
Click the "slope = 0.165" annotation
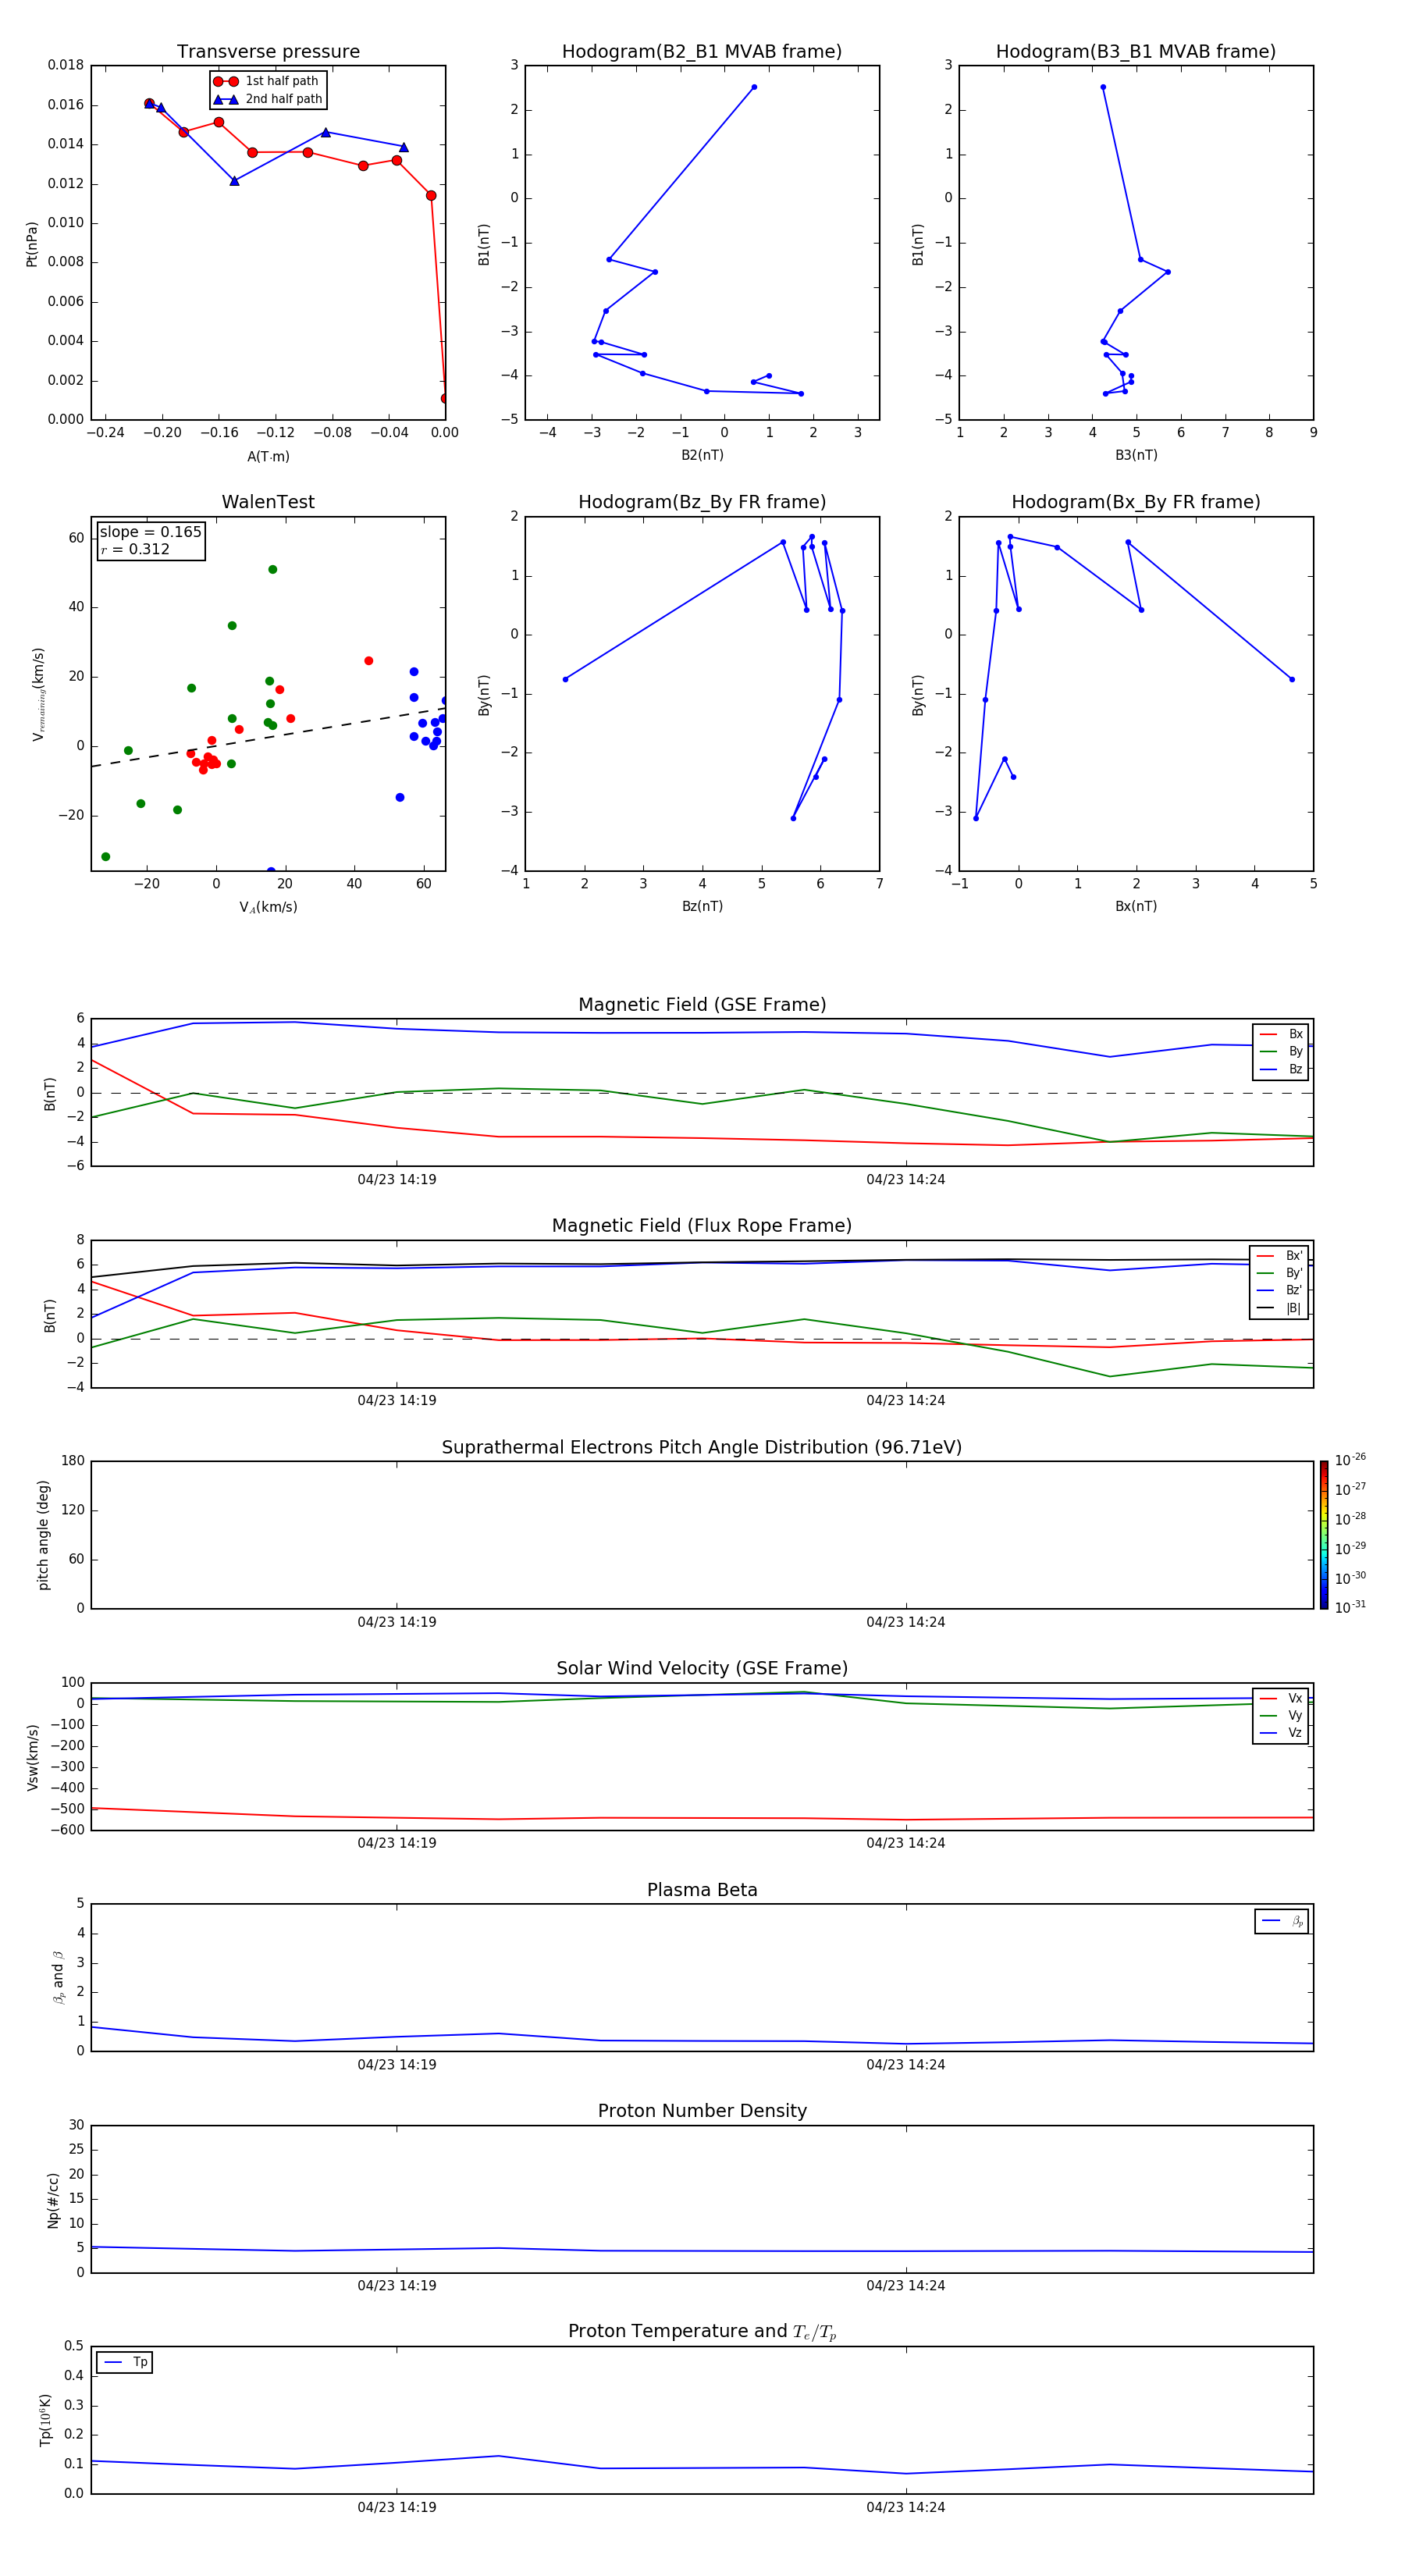150,532
